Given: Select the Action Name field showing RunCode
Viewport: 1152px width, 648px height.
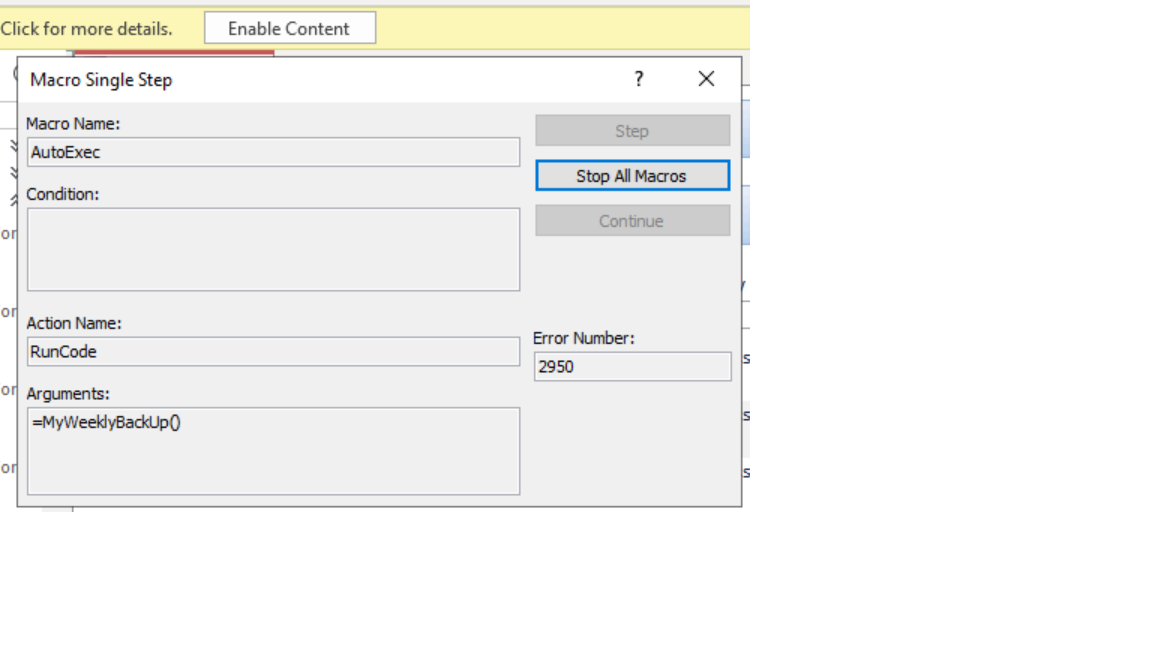Looking at the screenshot, I should pos(273,352).
